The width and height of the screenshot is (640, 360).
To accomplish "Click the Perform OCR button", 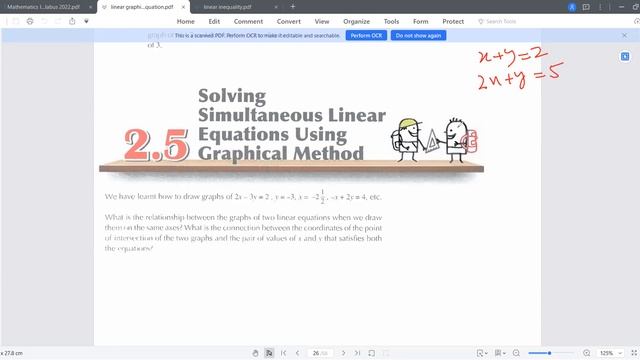I will click(x=366, y=36).
